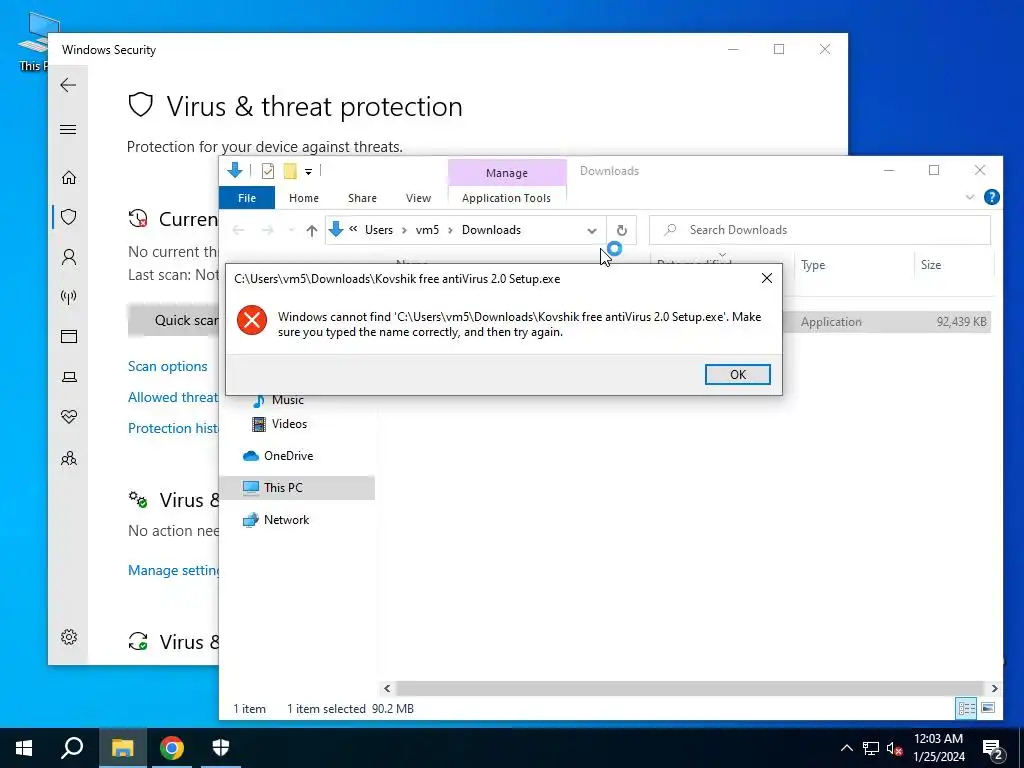Open the Home ribbon tab
The image size is (1024, 768).
304,198
